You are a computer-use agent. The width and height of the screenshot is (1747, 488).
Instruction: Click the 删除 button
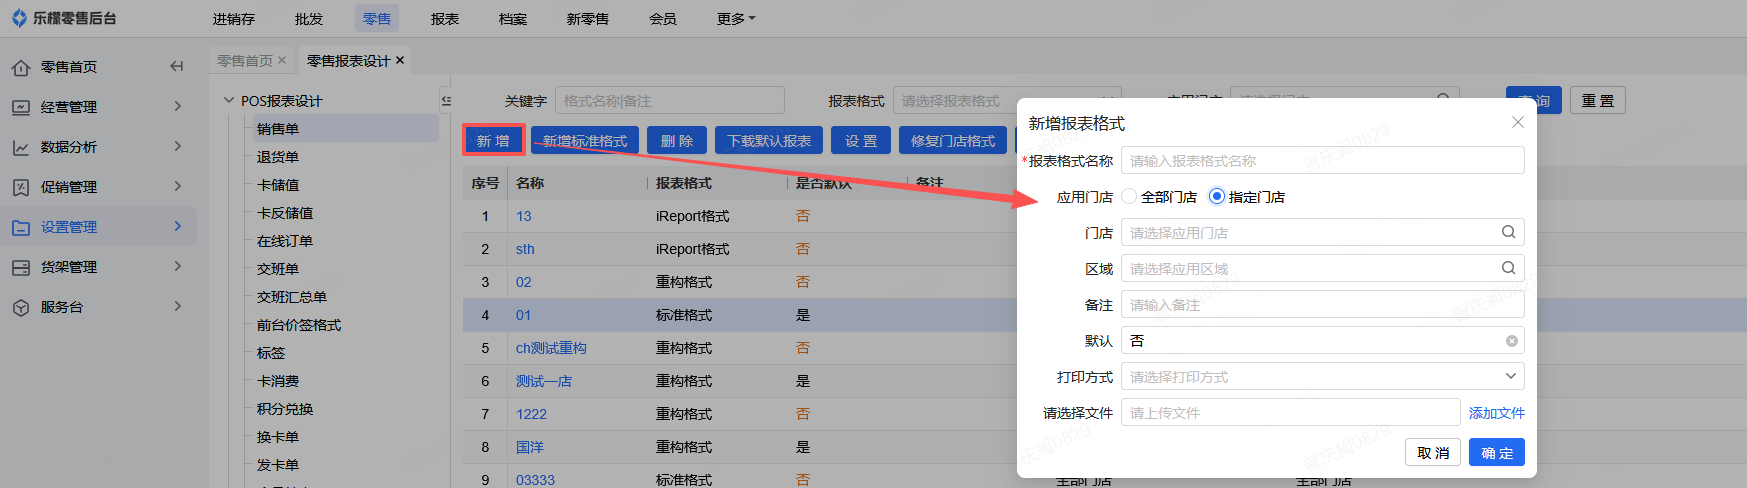click(x=677, y=140)
